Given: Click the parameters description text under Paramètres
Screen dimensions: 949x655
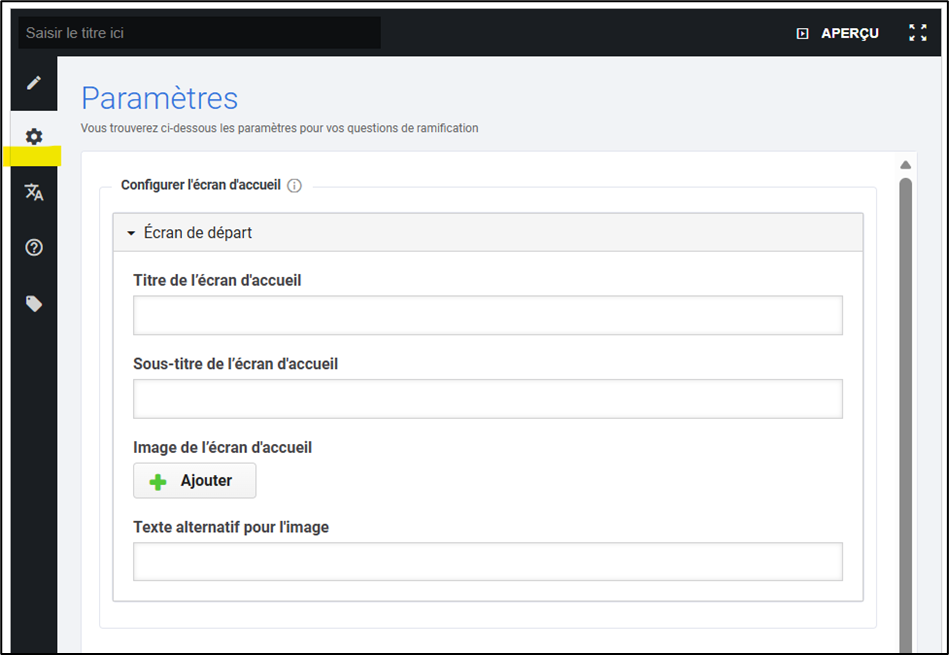Looking at the screenshot, I should pos(279,128).
